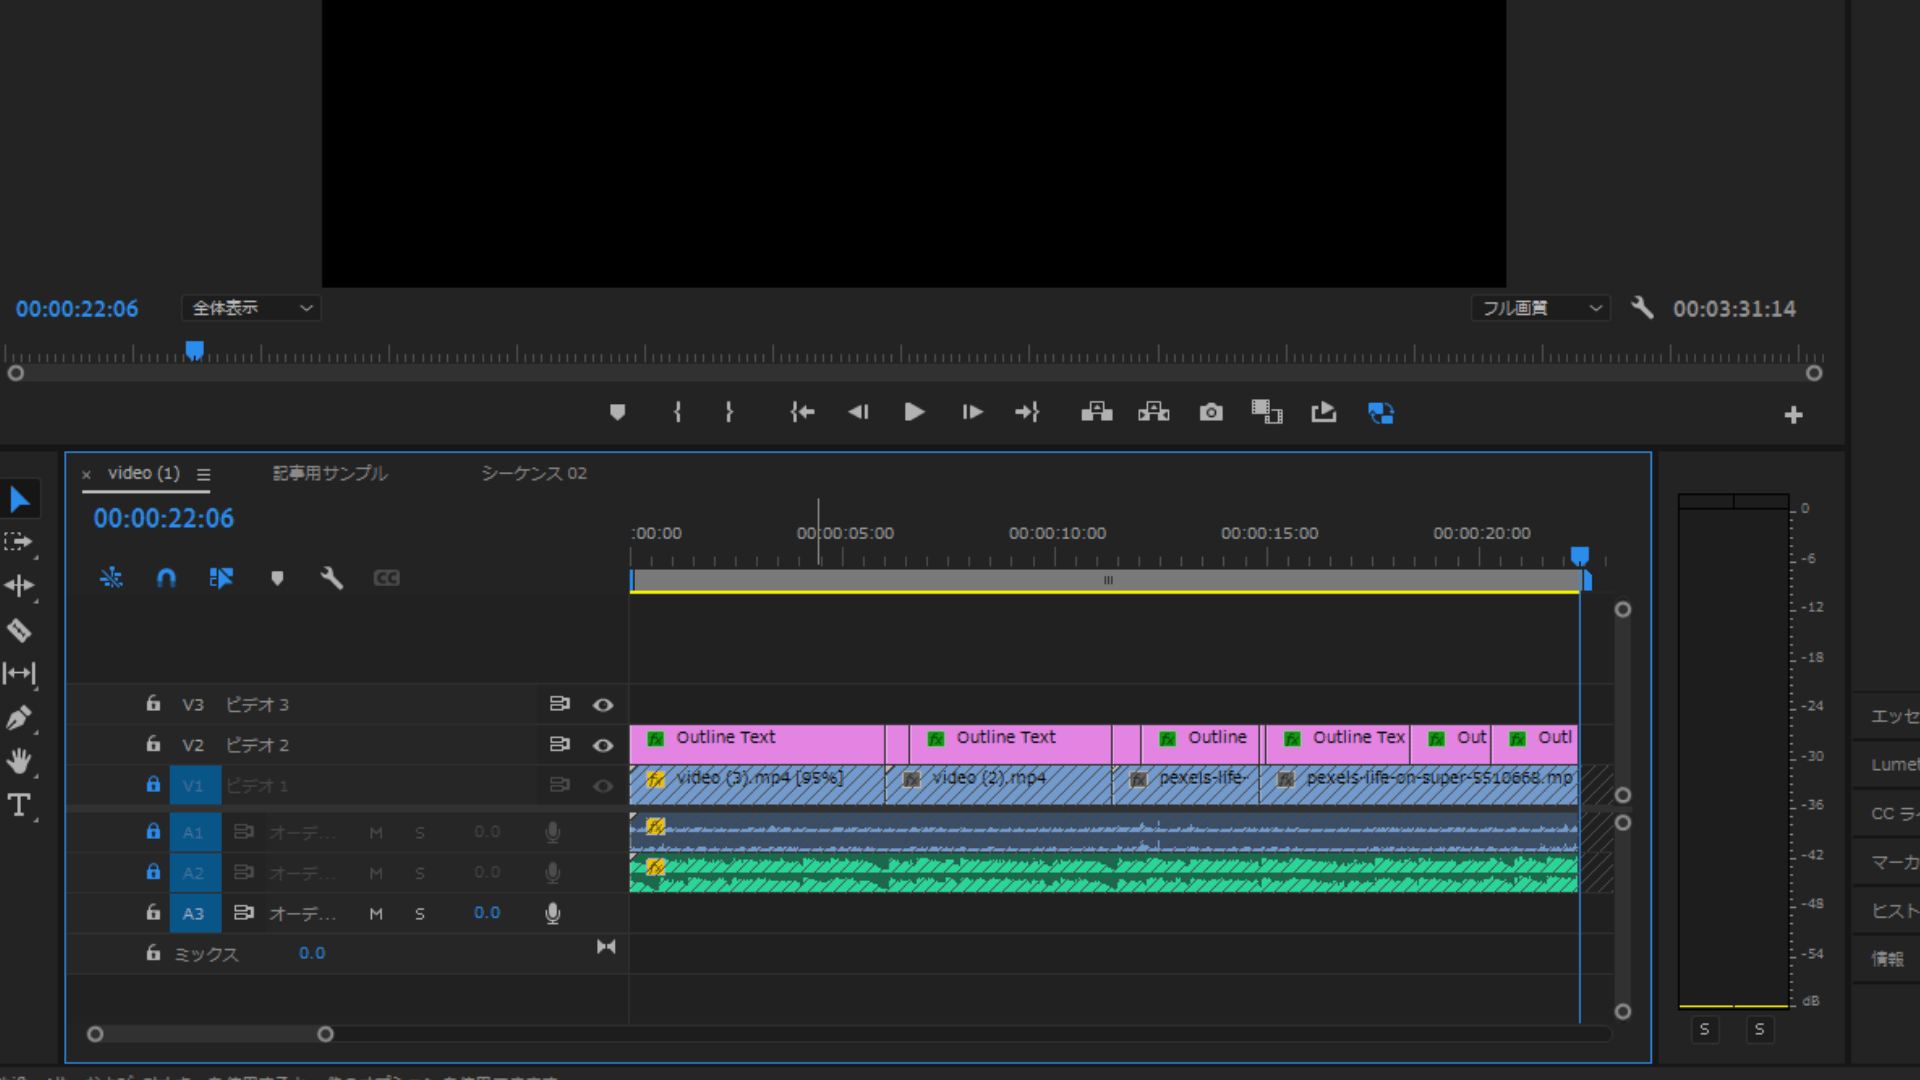Open timeline display settings wrench
Viewport: 1920px width, 1080px height.
331,578
